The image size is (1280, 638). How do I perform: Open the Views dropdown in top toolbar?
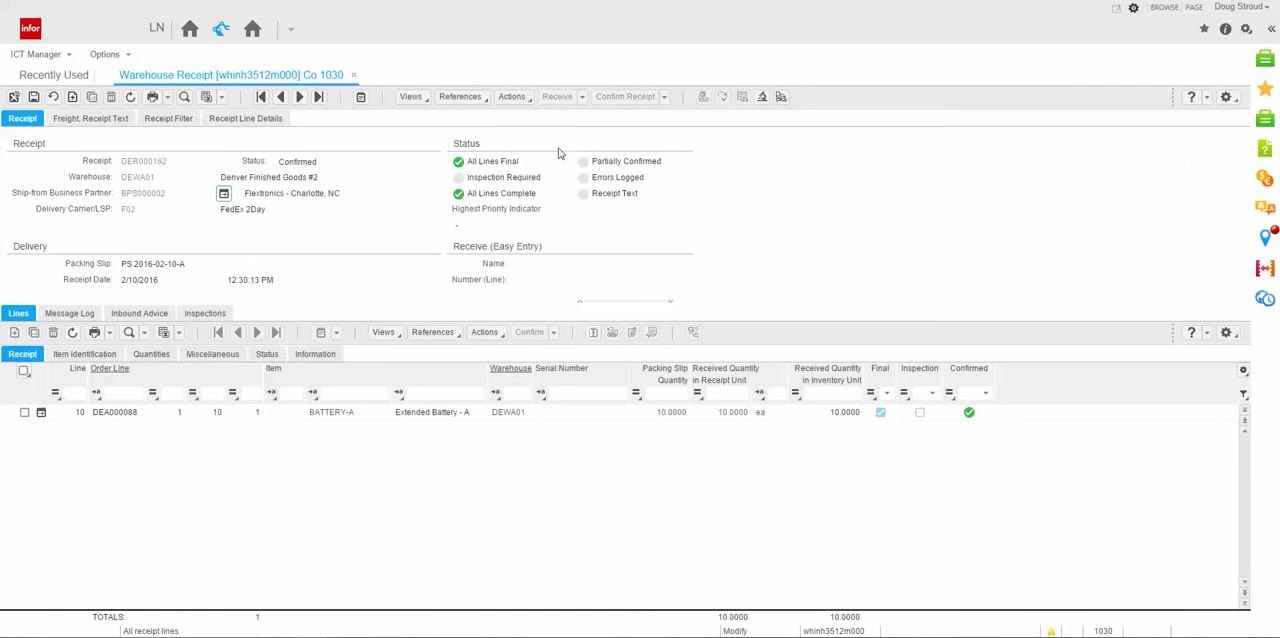pyautogui.click(x=413, y=97)
